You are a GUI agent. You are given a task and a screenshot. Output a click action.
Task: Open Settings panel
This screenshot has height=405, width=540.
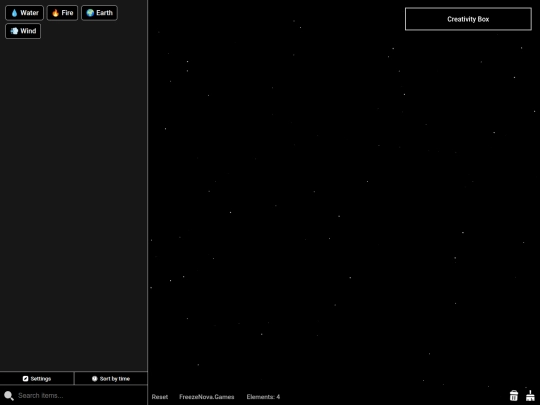[x=37, y=378]
